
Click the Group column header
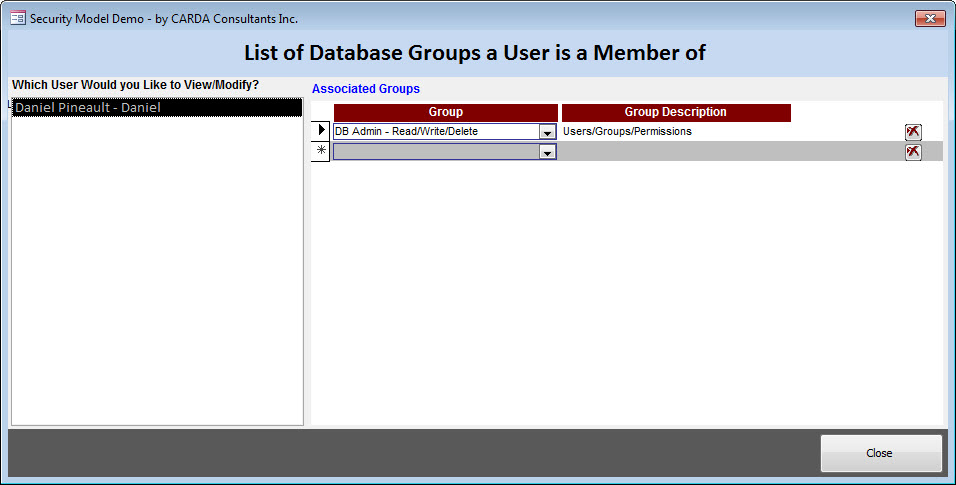coord(445,112)
